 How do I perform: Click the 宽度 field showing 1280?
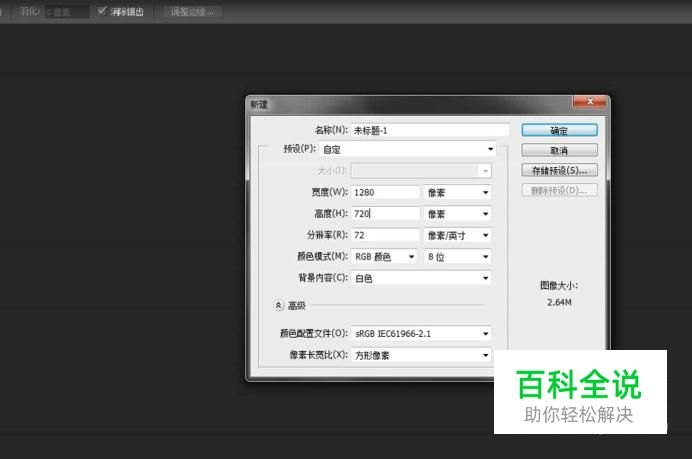point(385,192)
